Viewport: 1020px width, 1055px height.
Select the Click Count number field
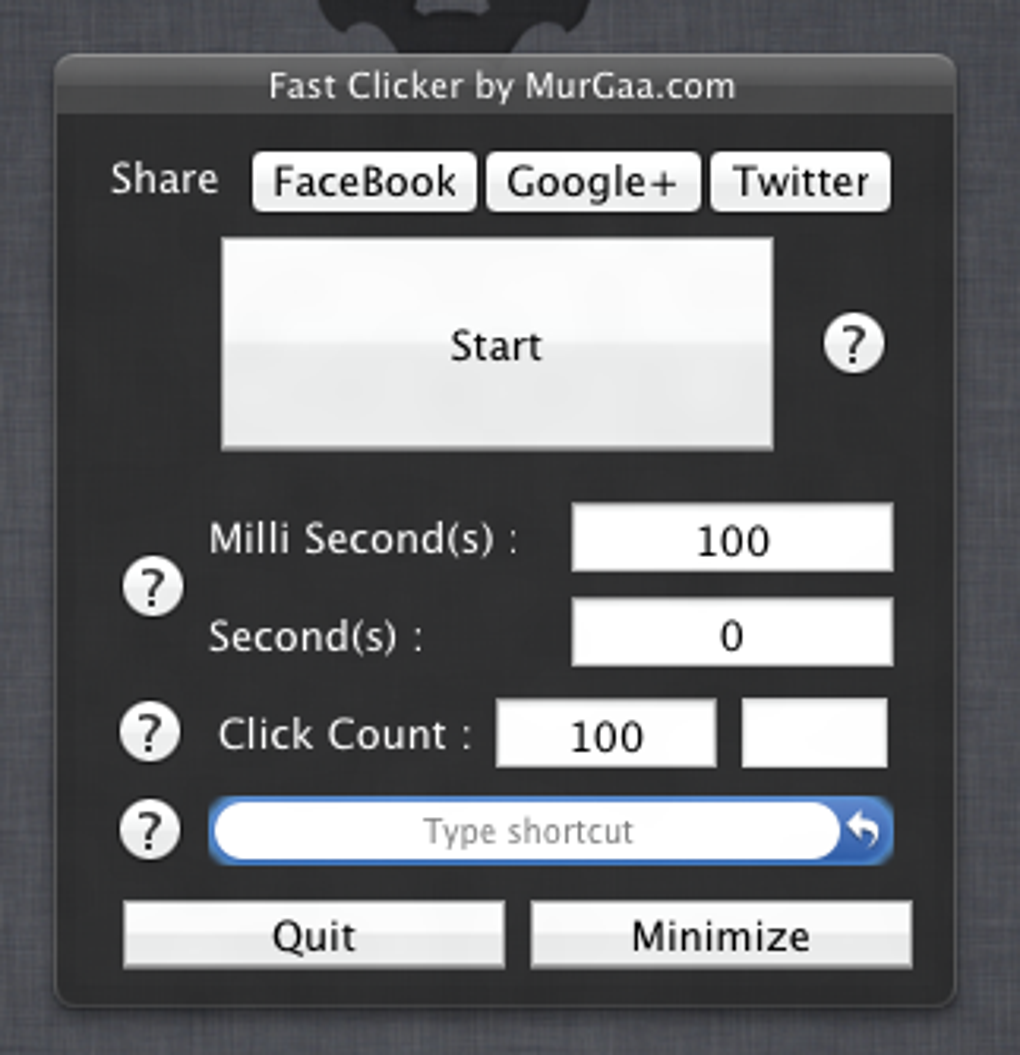pyautogui.click(x=606, y=734)
